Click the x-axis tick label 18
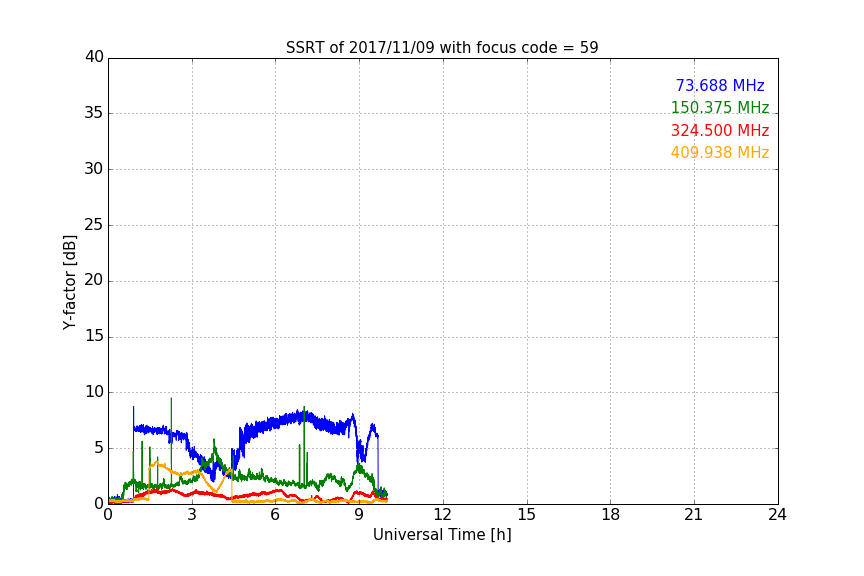The height and width of the screenshot is (576, 864). point(611,515)
